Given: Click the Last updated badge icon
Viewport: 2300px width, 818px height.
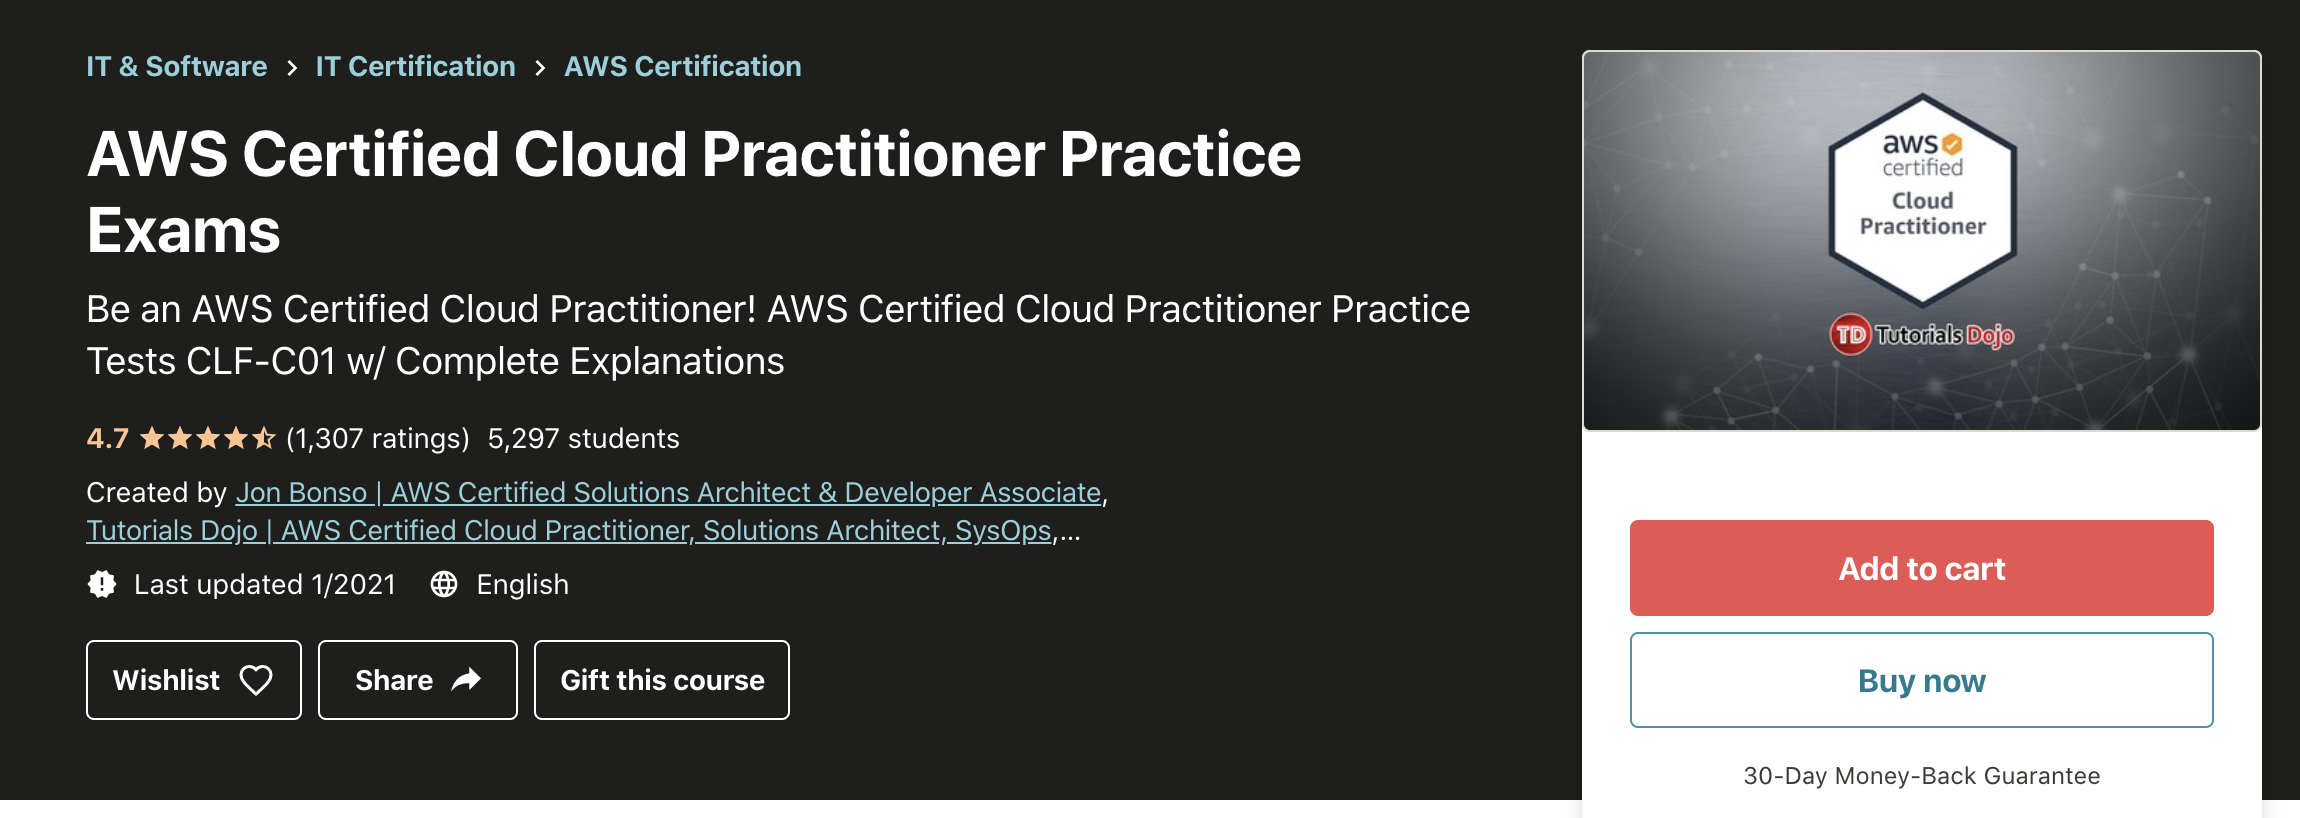Looking at the screenshot, I should (102, 584).
